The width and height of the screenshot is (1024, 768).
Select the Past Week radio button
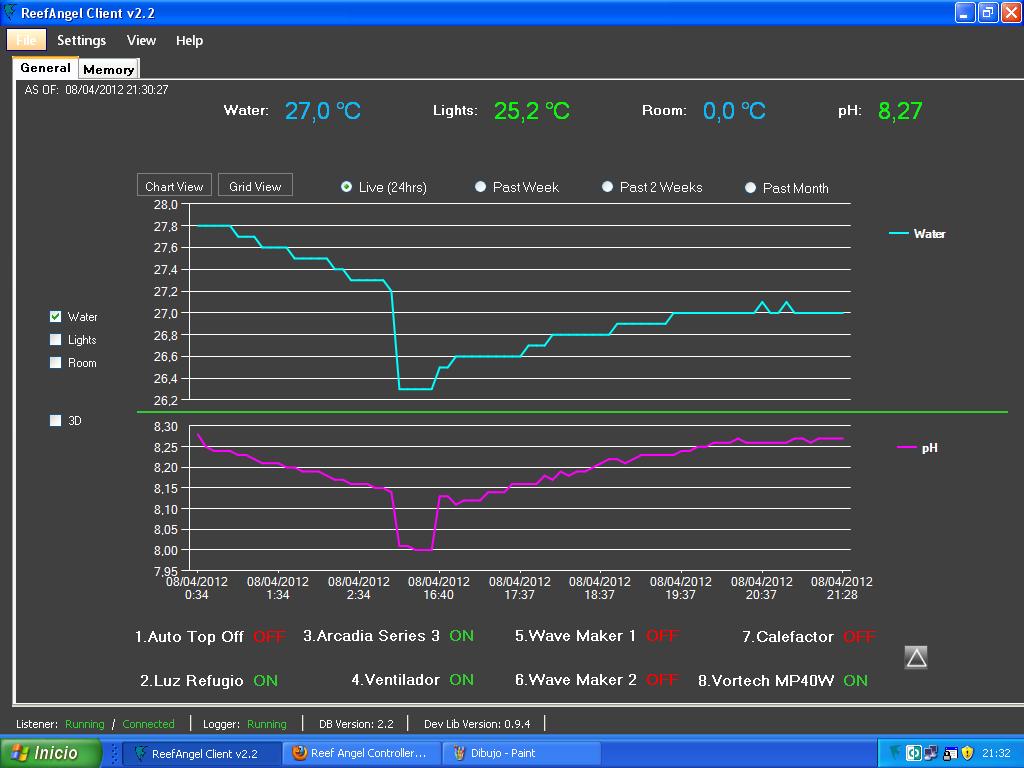(481, 187)
